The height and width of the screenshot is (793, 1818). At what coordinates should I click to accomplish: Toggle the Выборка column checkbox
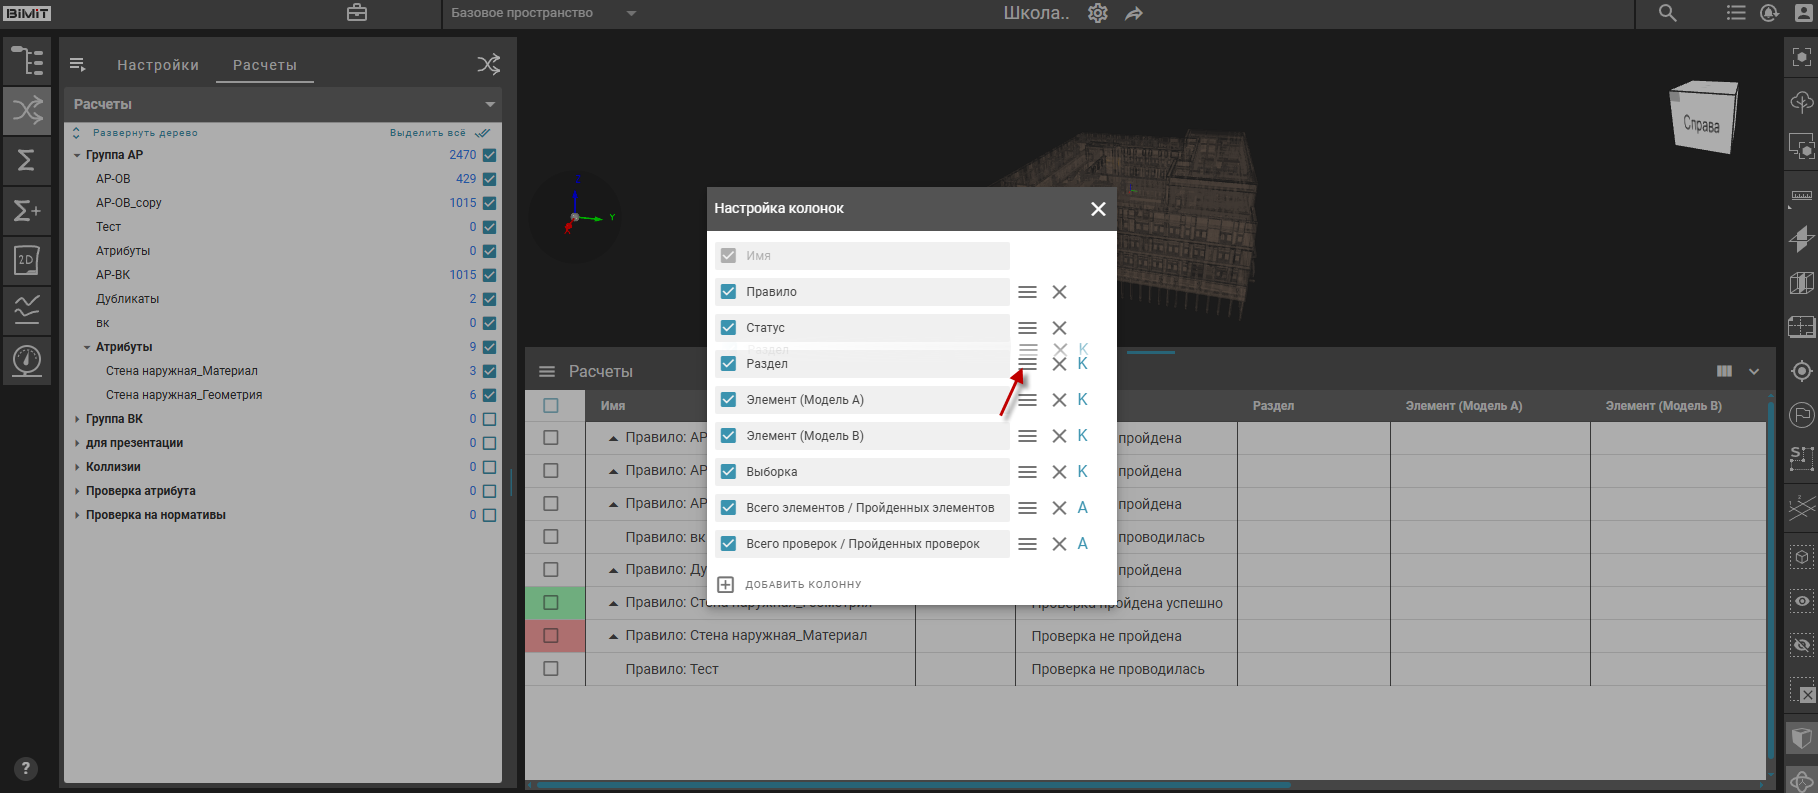click(x=729, y=472)
